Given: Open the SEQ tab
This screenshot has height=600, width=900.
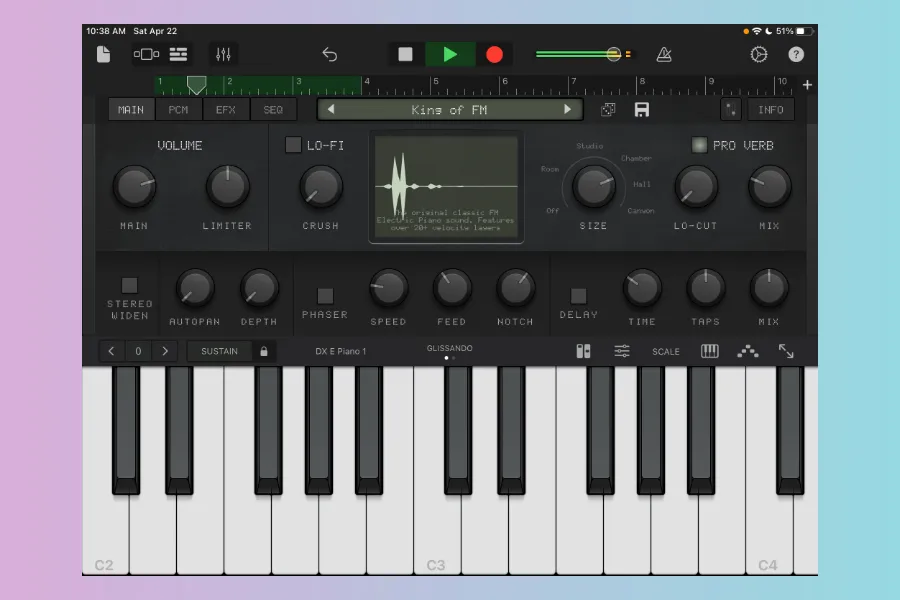Looking at the screenshot, I should (273, 110).
